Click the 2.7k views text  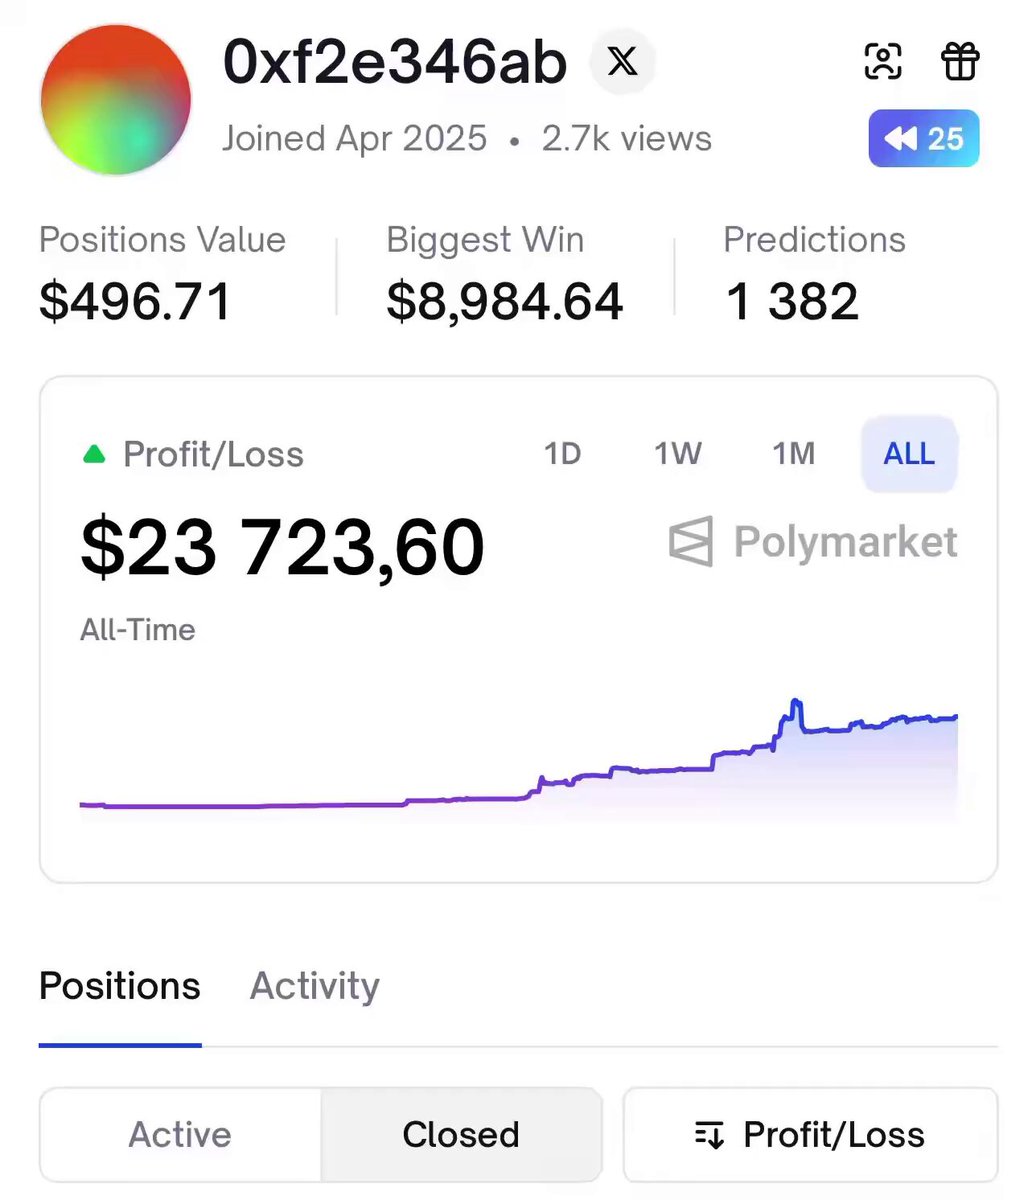tap(627, 138)
